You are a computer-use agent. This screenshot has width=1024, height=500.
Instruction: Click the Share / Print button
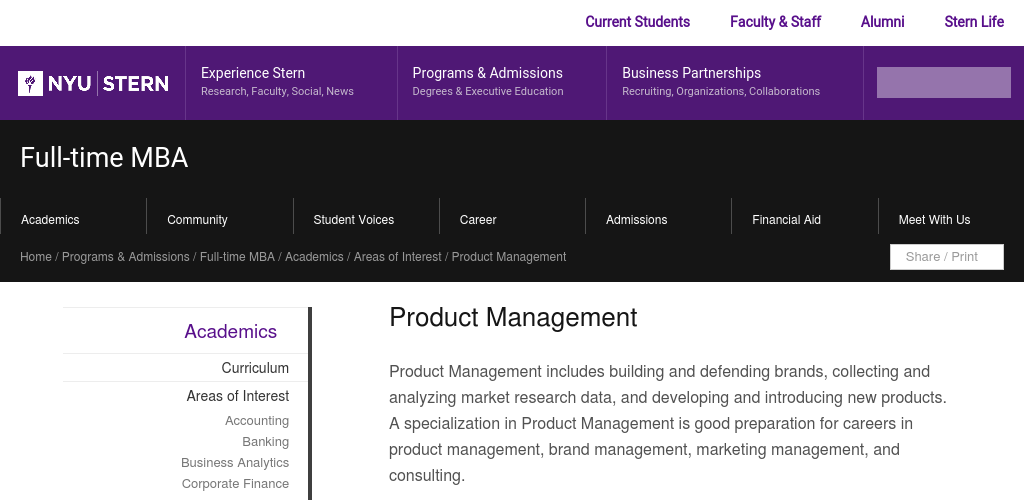tap(946, 257)
